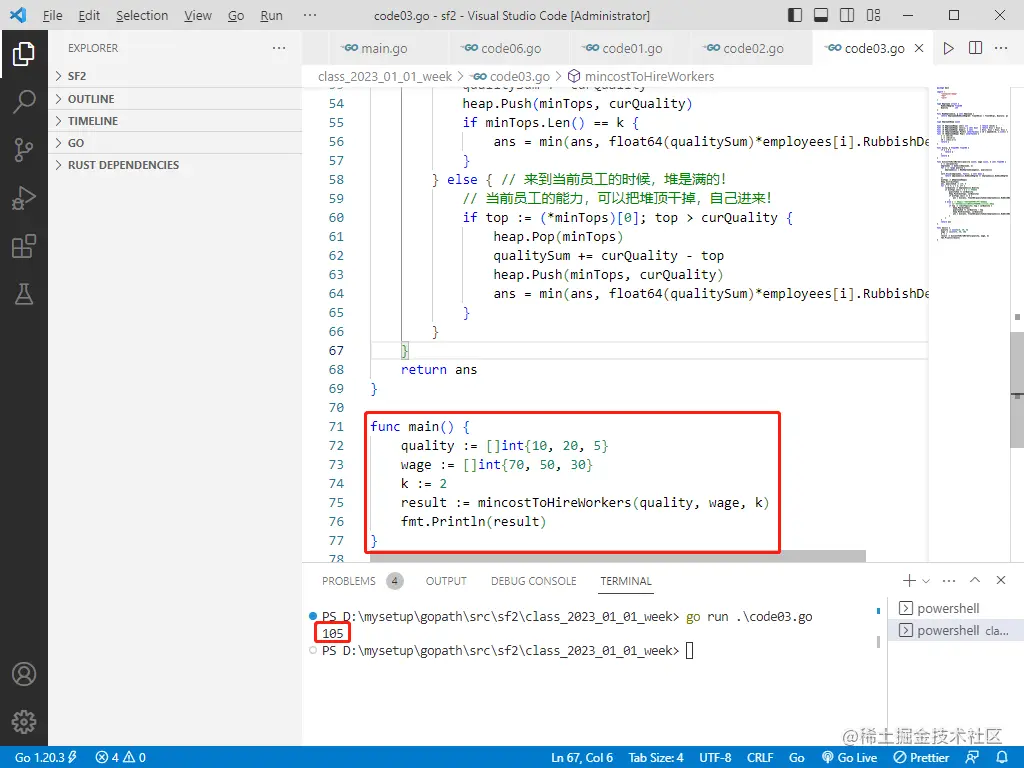Open the Testing flask view
This screenshot has width=1024, height=768.
pos(24,295)
